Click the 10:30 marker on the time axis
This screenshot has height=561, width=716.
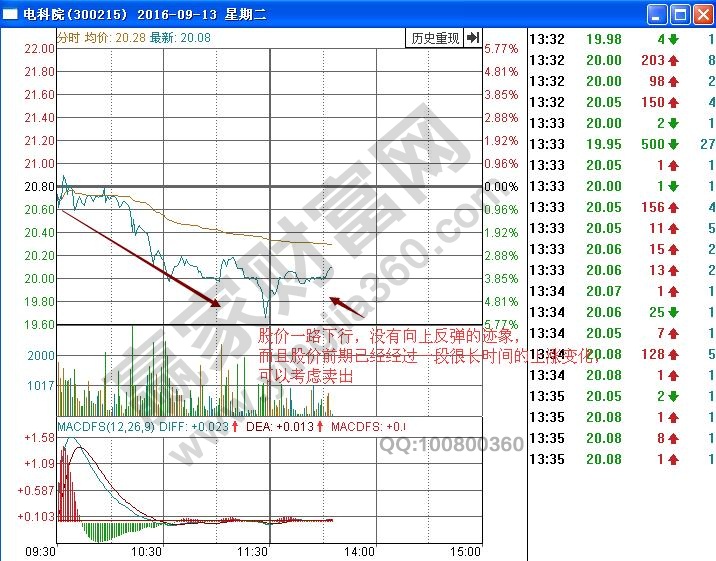(x=146, y=551)
